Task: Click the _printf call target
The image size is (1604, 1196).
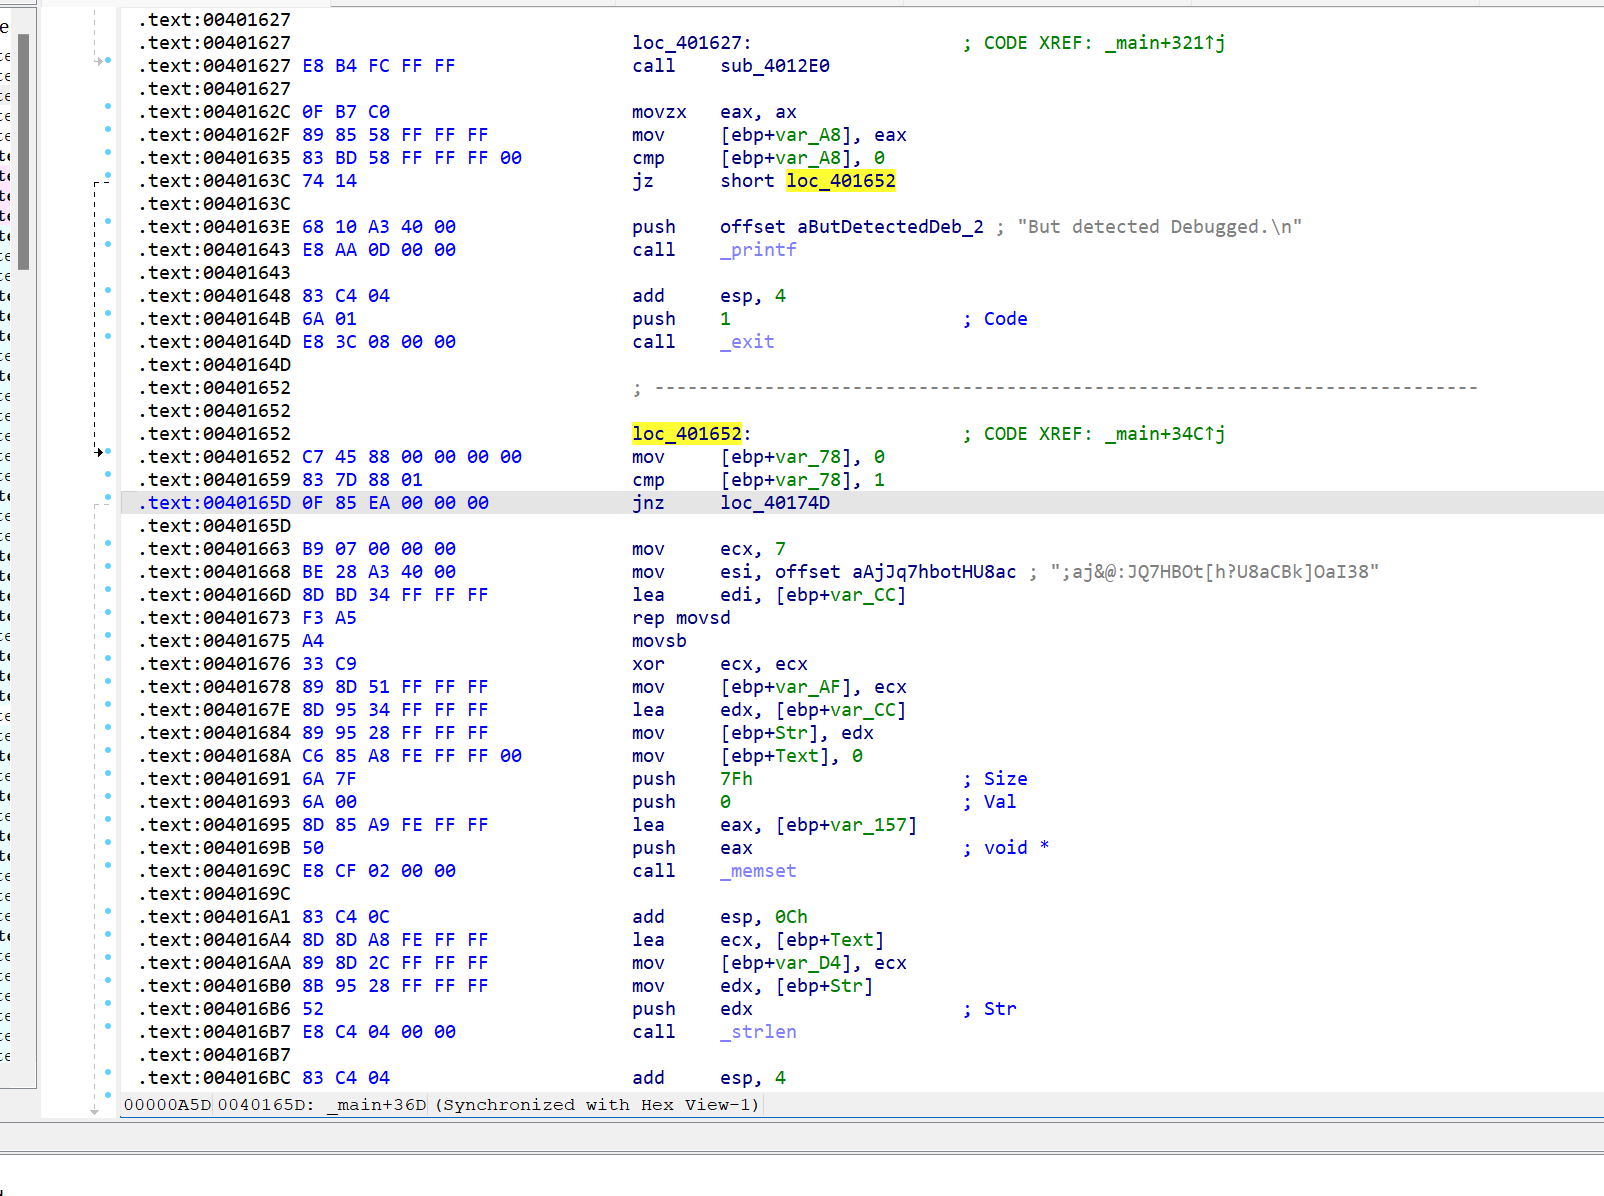Action: click(758, 250)
